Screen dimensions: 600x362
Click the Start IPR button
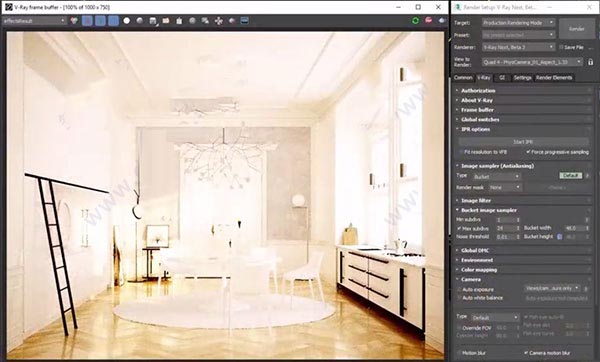coord(523,142)
